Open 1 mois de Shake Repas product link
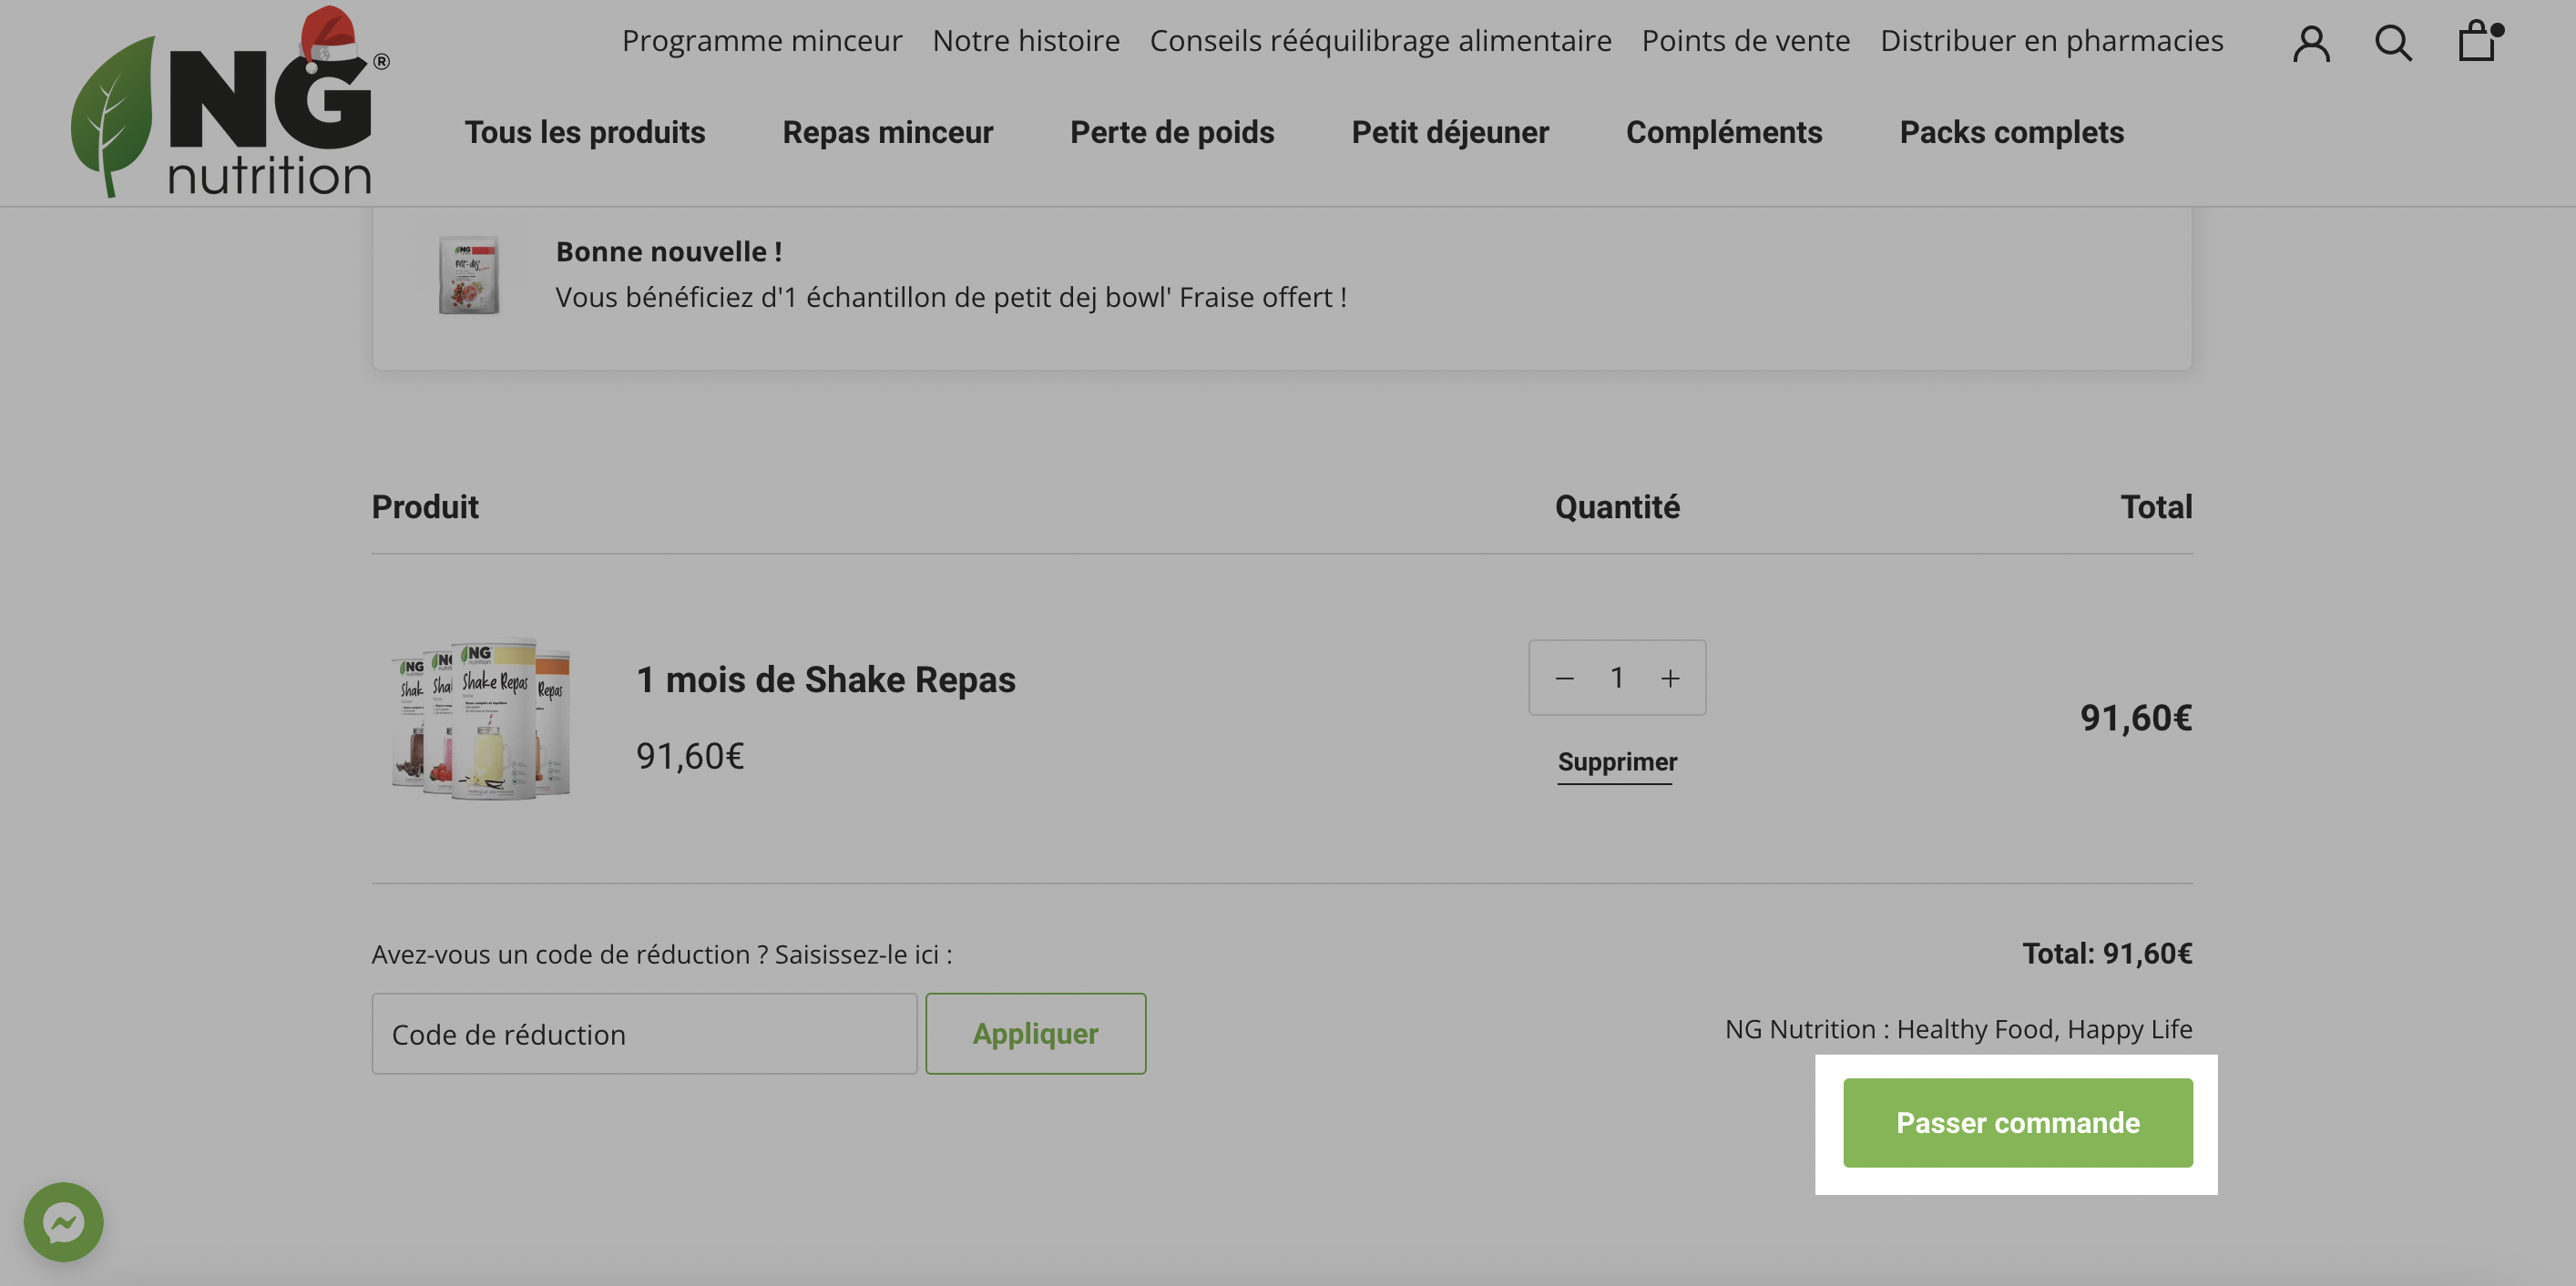Screen dimensions: 2576x1286 pos(825,680)
